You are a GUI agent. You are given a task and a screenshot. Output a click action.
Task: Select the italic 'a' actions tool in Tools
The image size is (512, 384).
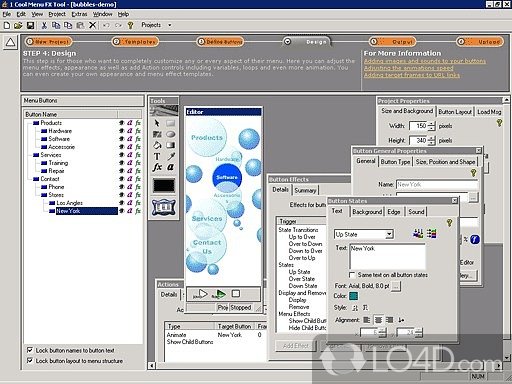(x=170, y=167)
